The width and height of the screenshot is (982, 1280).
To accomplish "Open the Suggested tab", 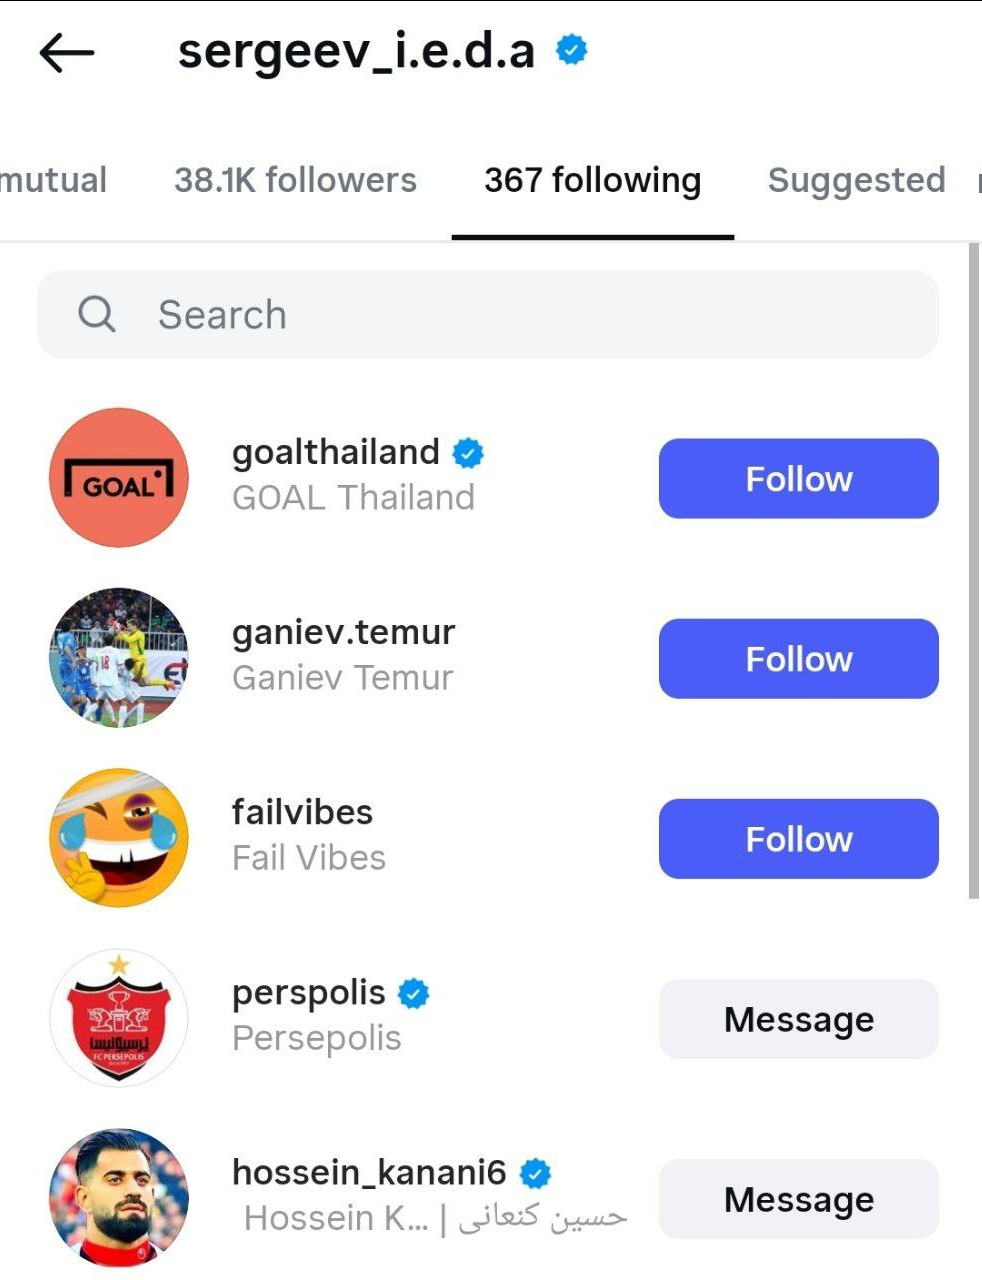I will (856, 180).
